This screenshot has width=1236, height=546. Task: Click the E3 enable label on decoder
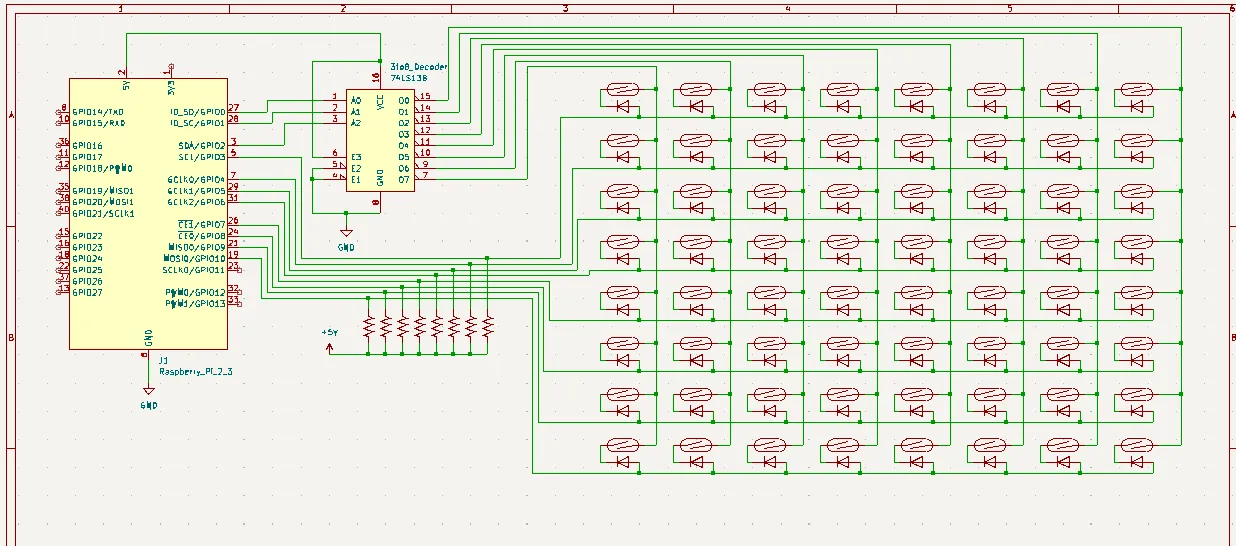point(356,157)
